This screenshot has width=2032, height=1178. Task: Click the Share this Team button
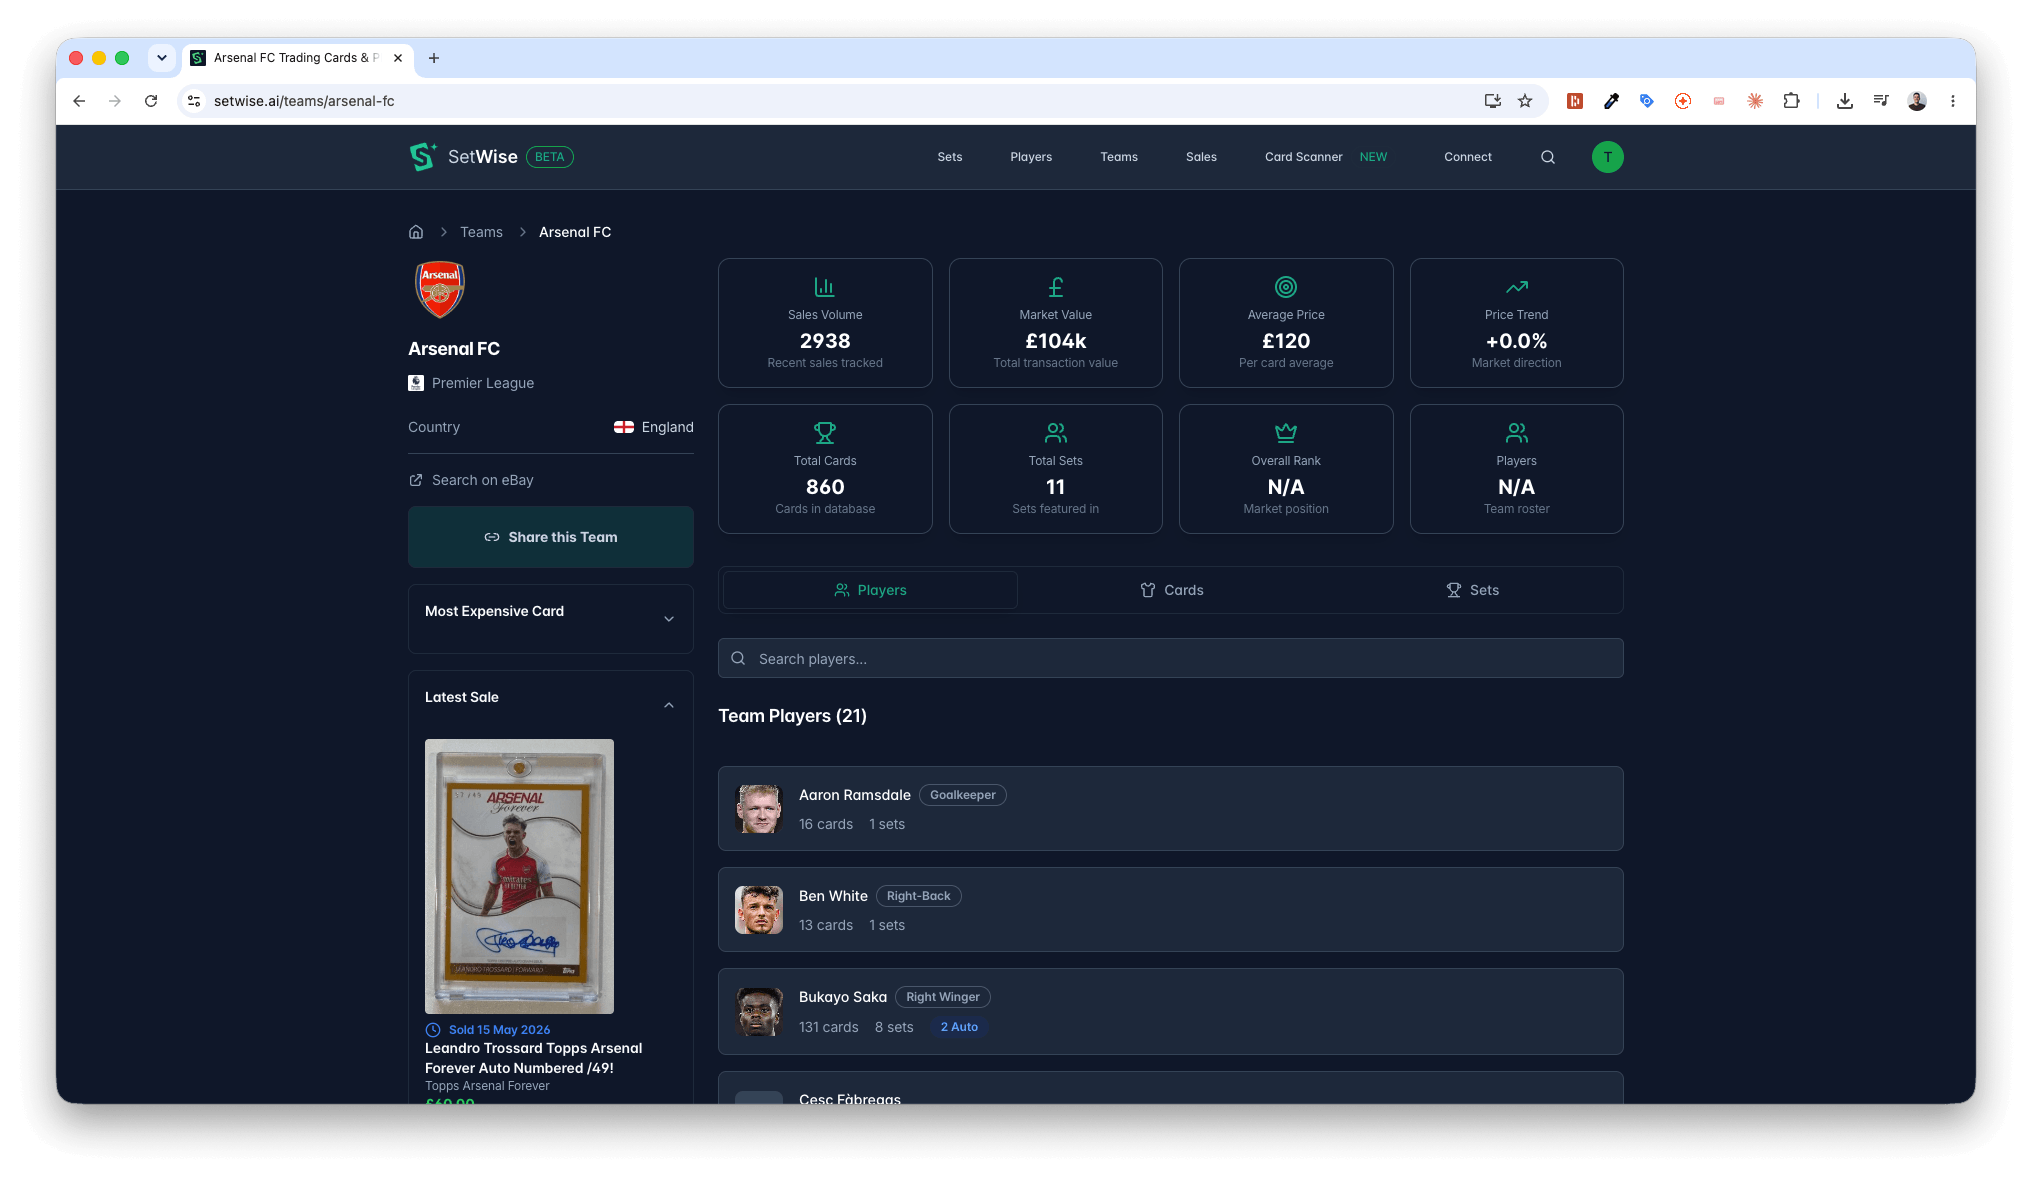click(x=551, y=537)
